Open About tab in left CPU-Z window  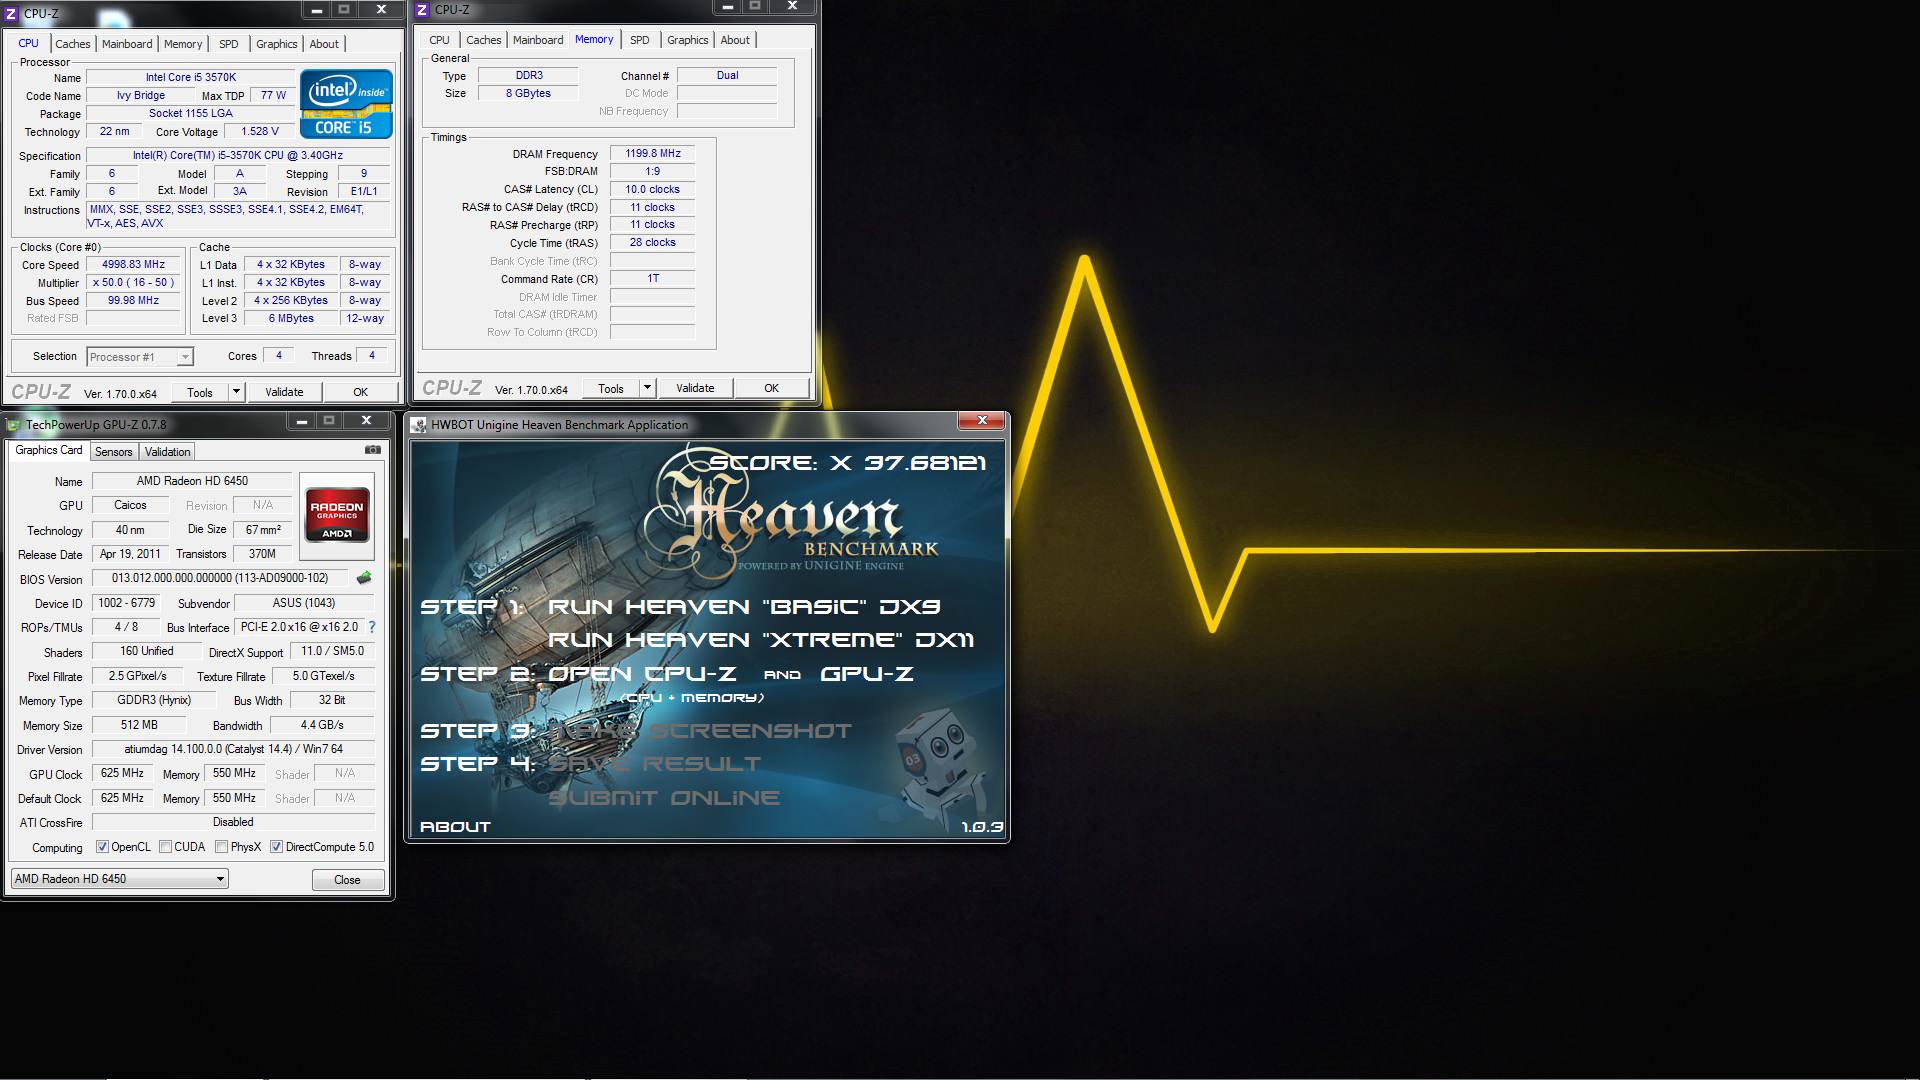pos(324,44)
